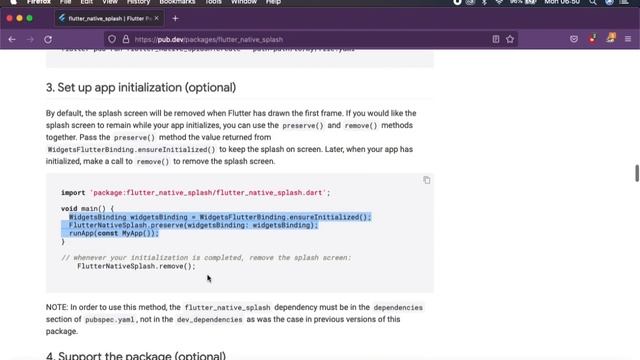
Task: Click the pub.dev URL address bar
Action: [x=310, y=40]
